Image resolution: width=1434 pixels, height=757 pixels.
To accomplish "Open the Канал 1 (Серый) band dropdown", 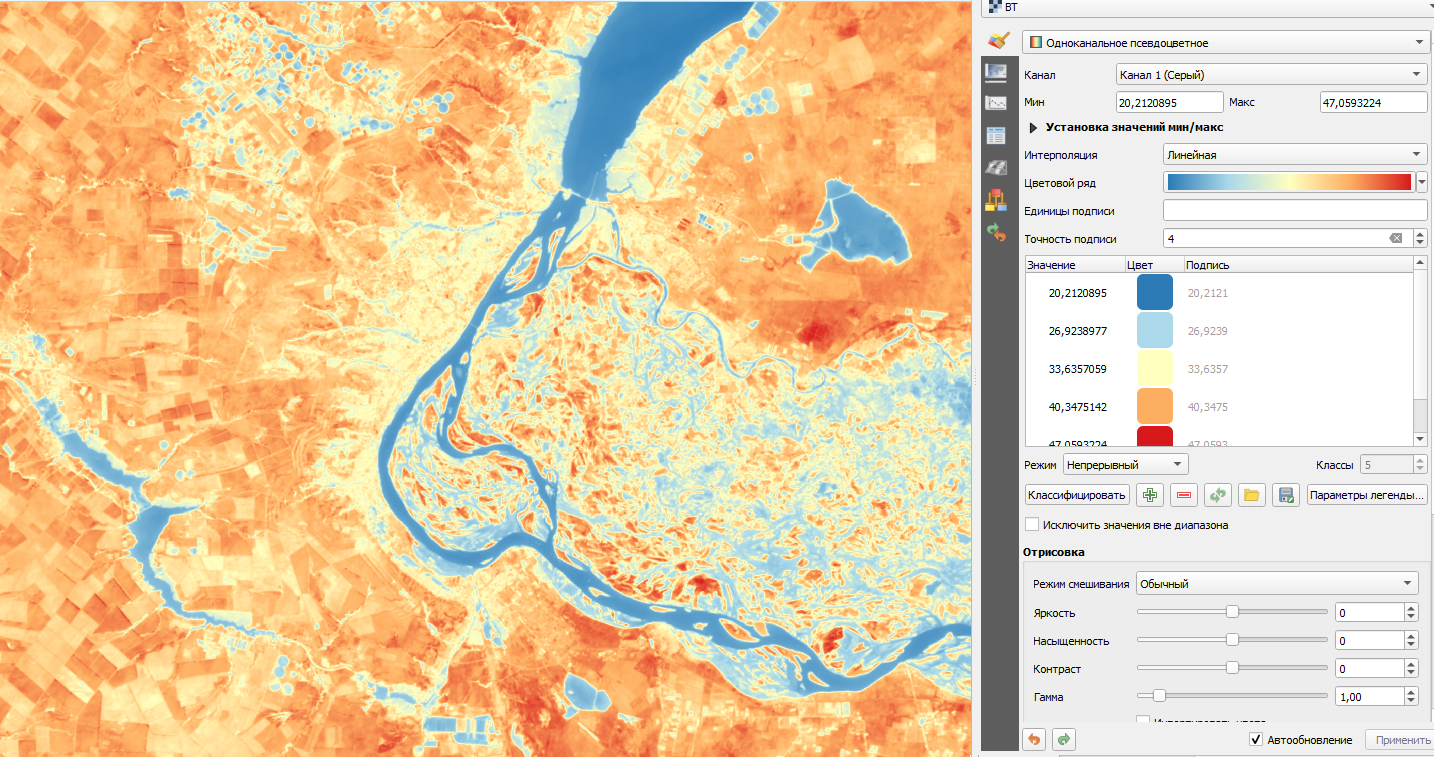I will coord(1271,74).
